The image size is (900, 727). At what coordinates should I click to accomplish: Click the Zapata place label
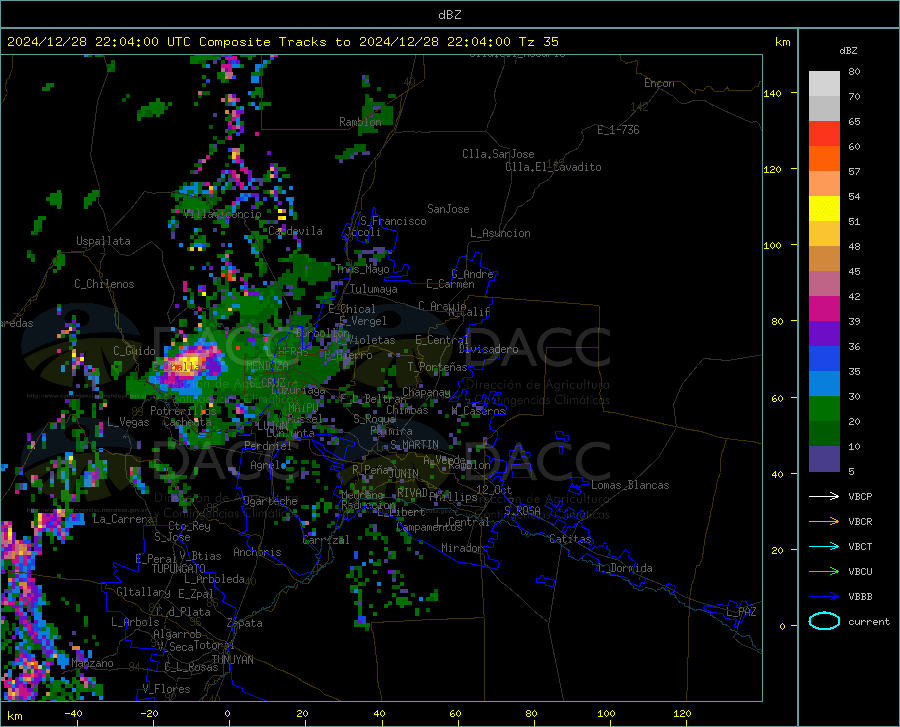coord(245,623)
